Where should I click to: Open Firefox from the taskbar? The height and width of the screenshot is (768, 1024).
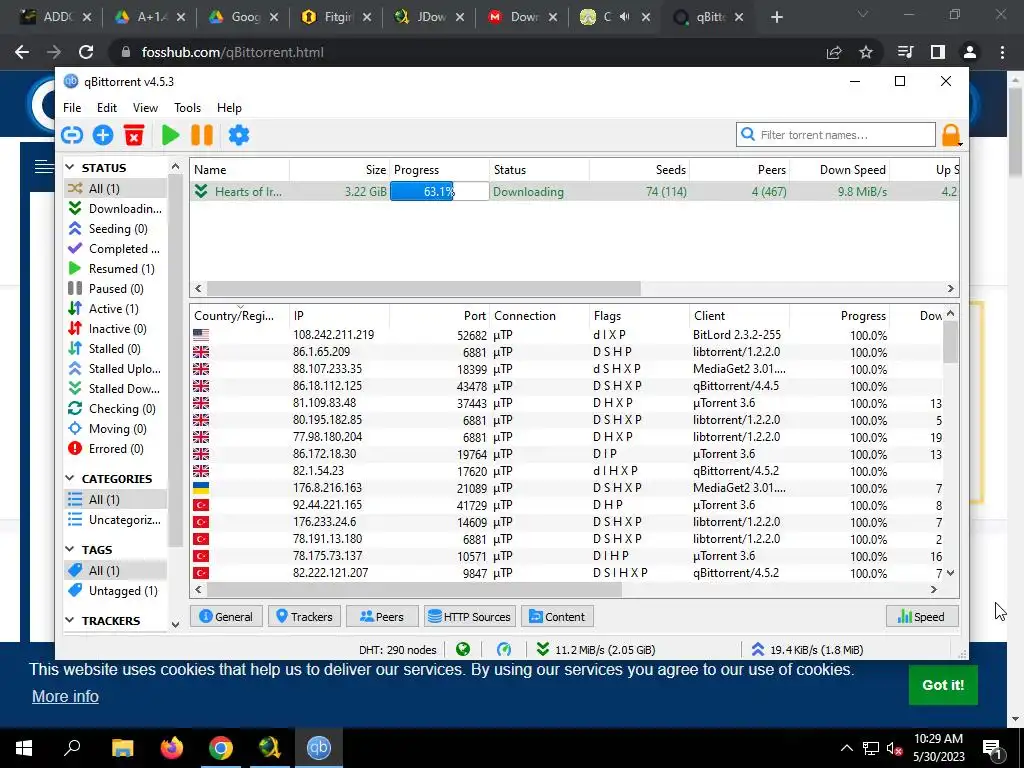172,748
